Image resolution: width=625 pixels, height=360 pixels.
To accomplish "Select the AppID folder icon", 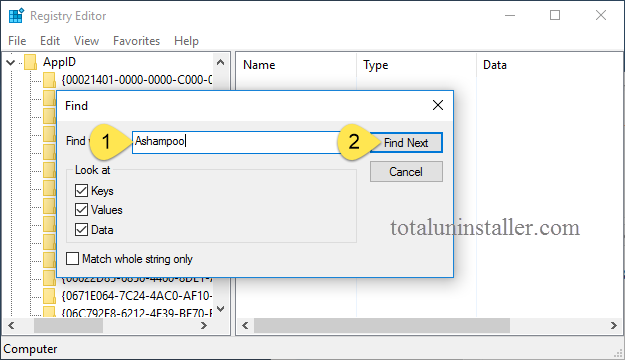I will tap(31, 62).
